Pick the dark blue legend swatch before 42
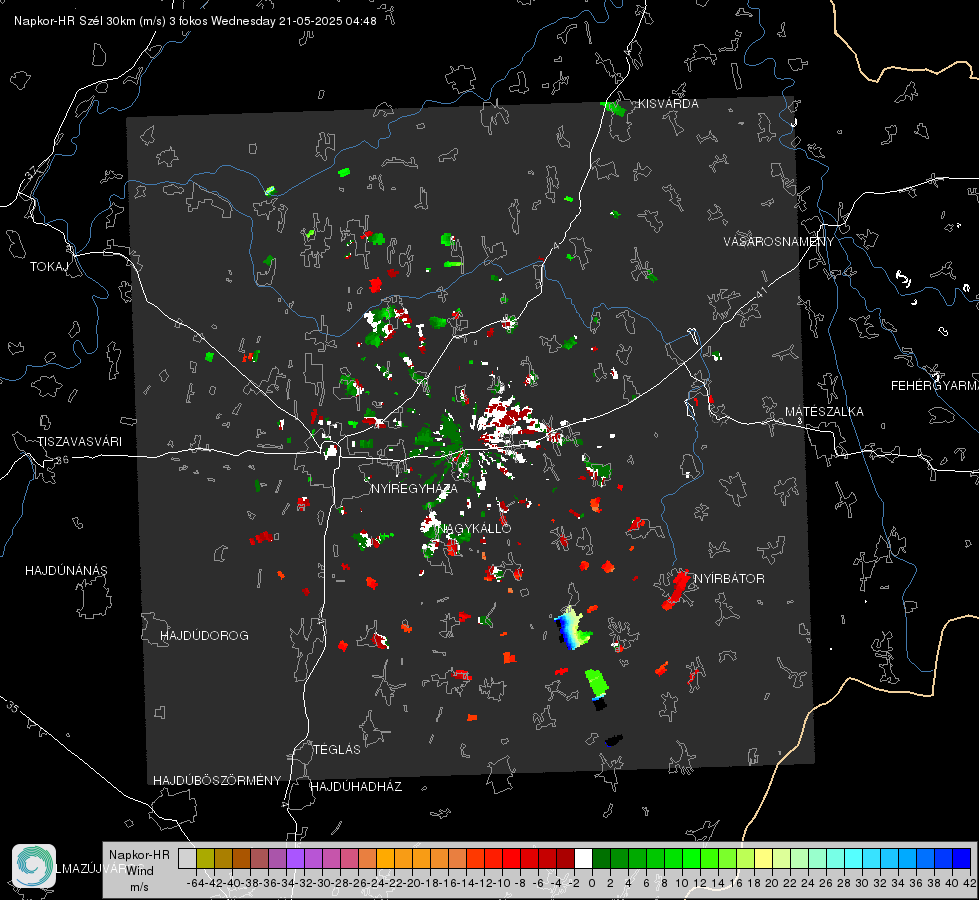979x900 pixels. pyautogui.click(x=962, y=858)
